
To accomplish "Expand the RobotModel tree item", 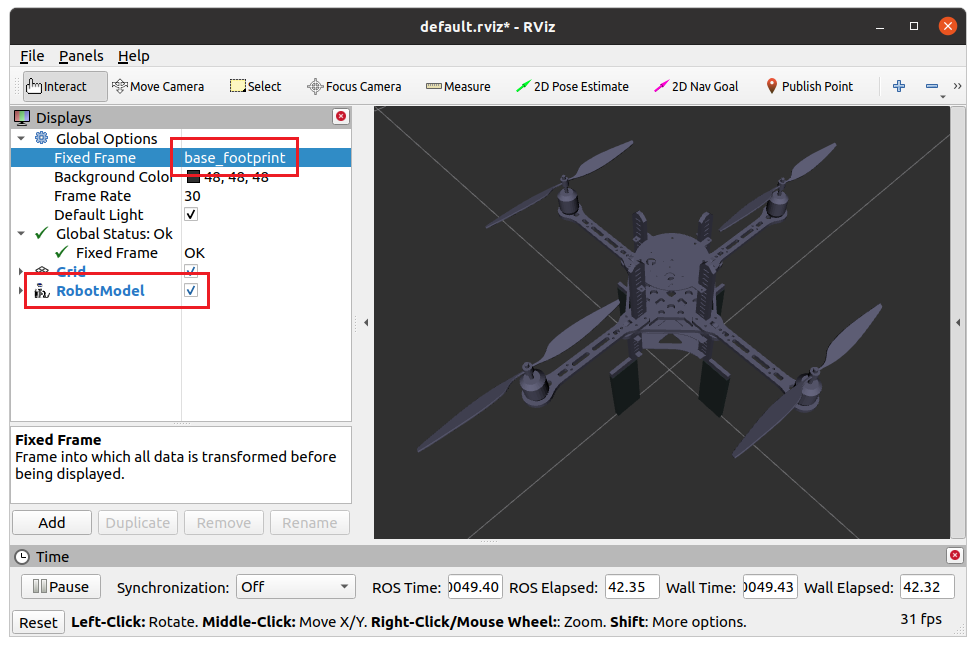I will [x=21, y=291].
